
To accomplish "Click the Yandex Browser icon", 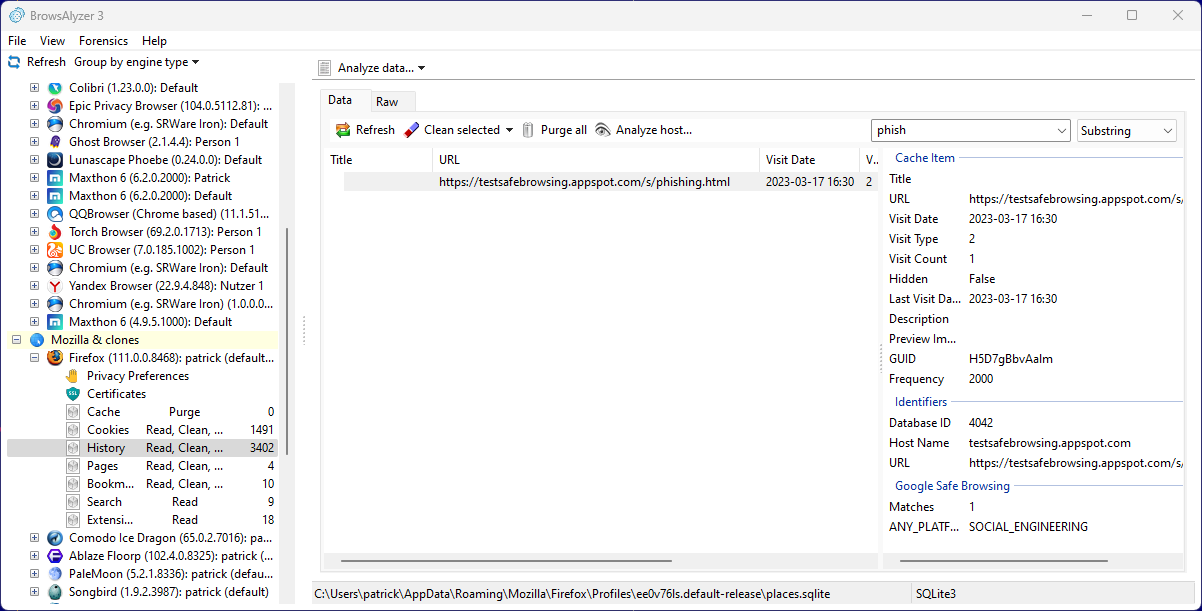I will tap(55, 286).
